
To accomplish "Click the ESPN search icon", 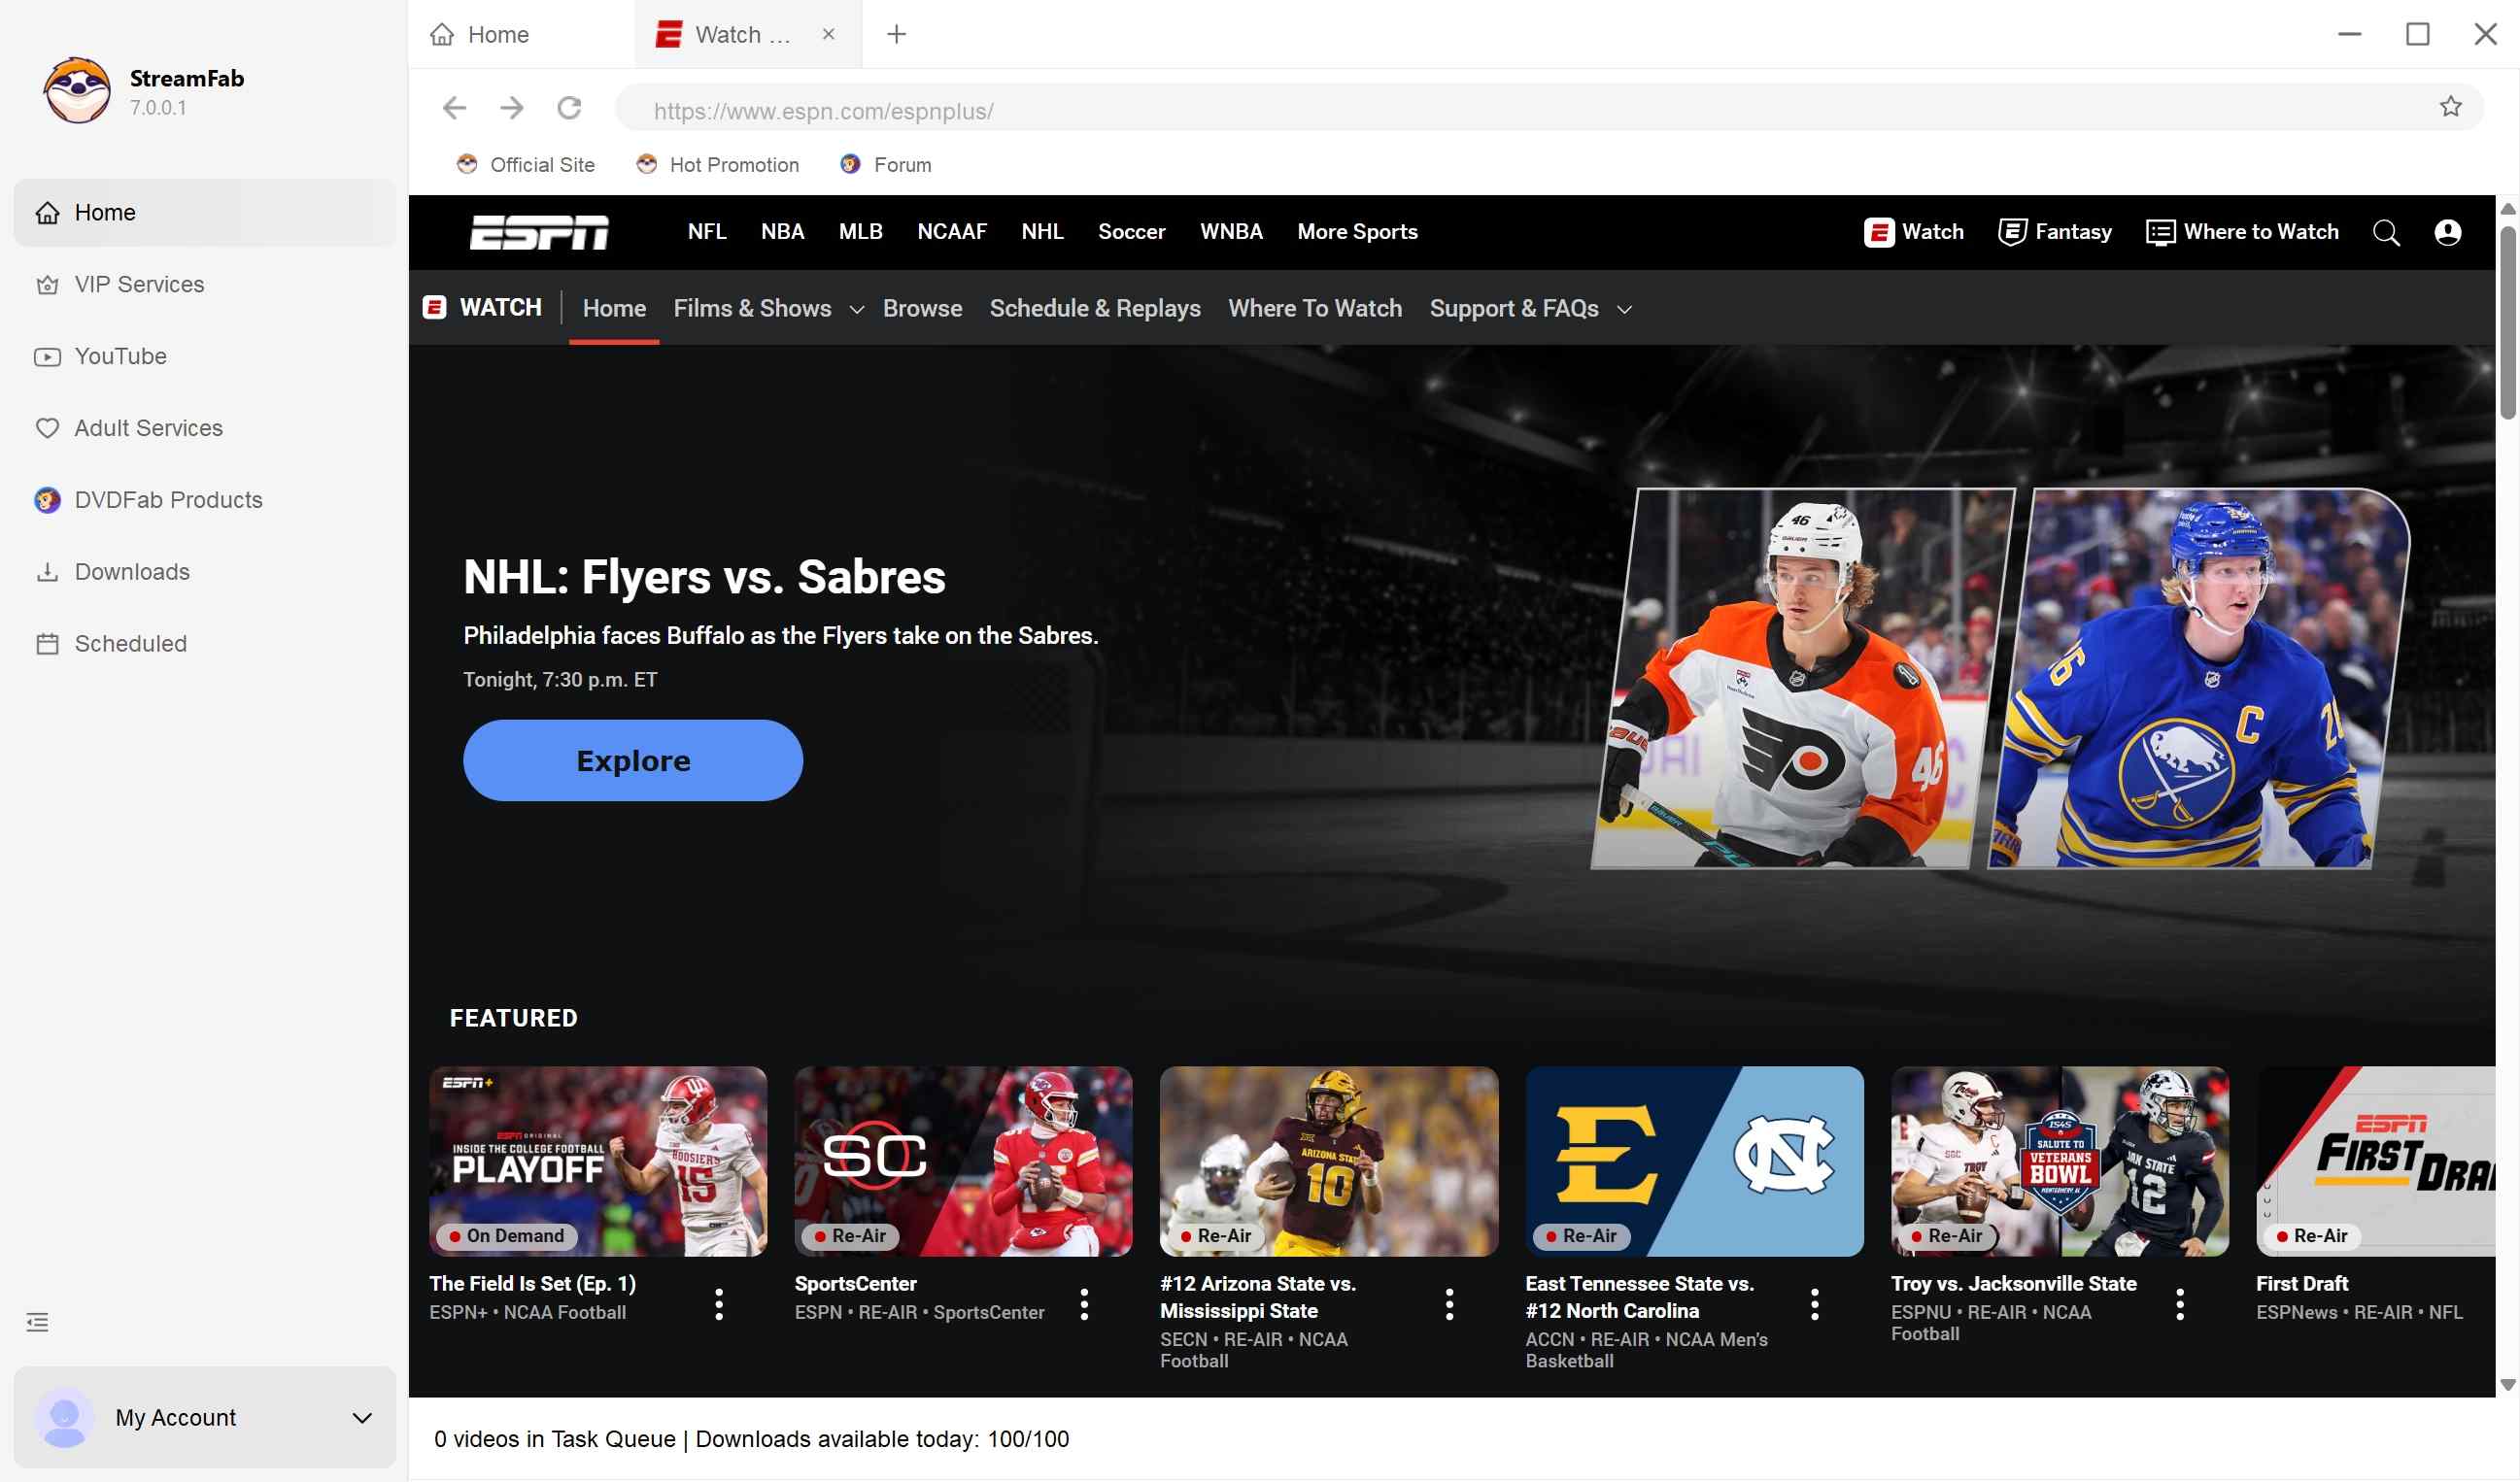I will point(2387,232).
